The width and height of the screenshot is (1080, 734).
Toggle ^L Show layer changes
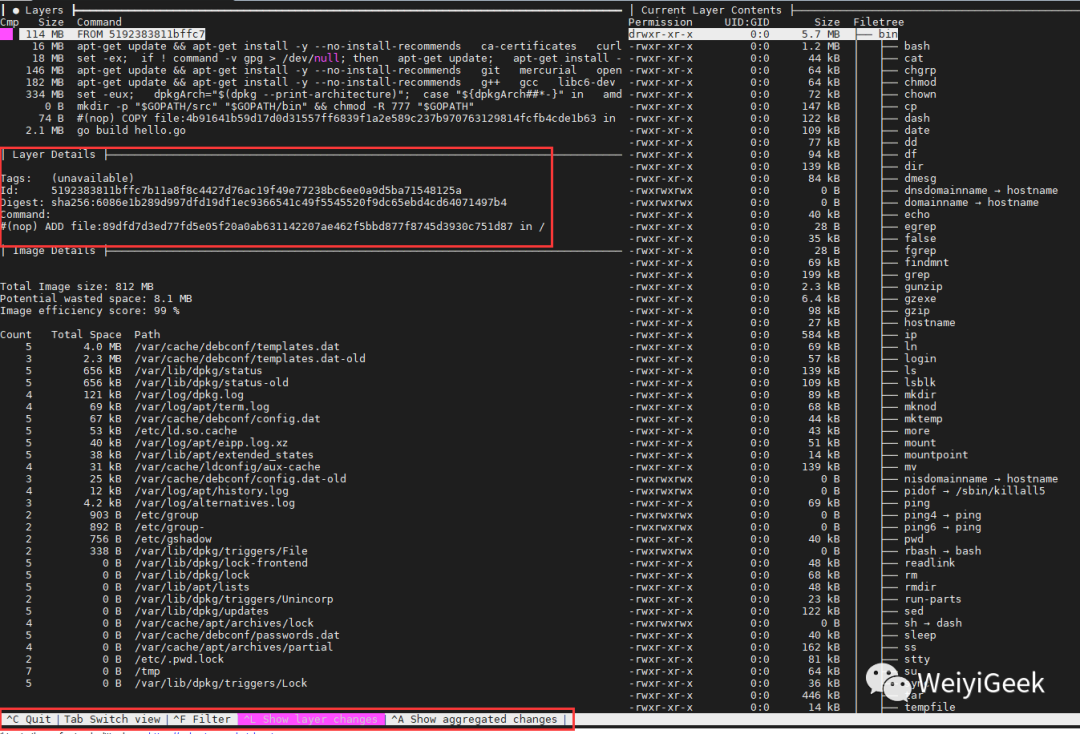(x=311, y=719)
